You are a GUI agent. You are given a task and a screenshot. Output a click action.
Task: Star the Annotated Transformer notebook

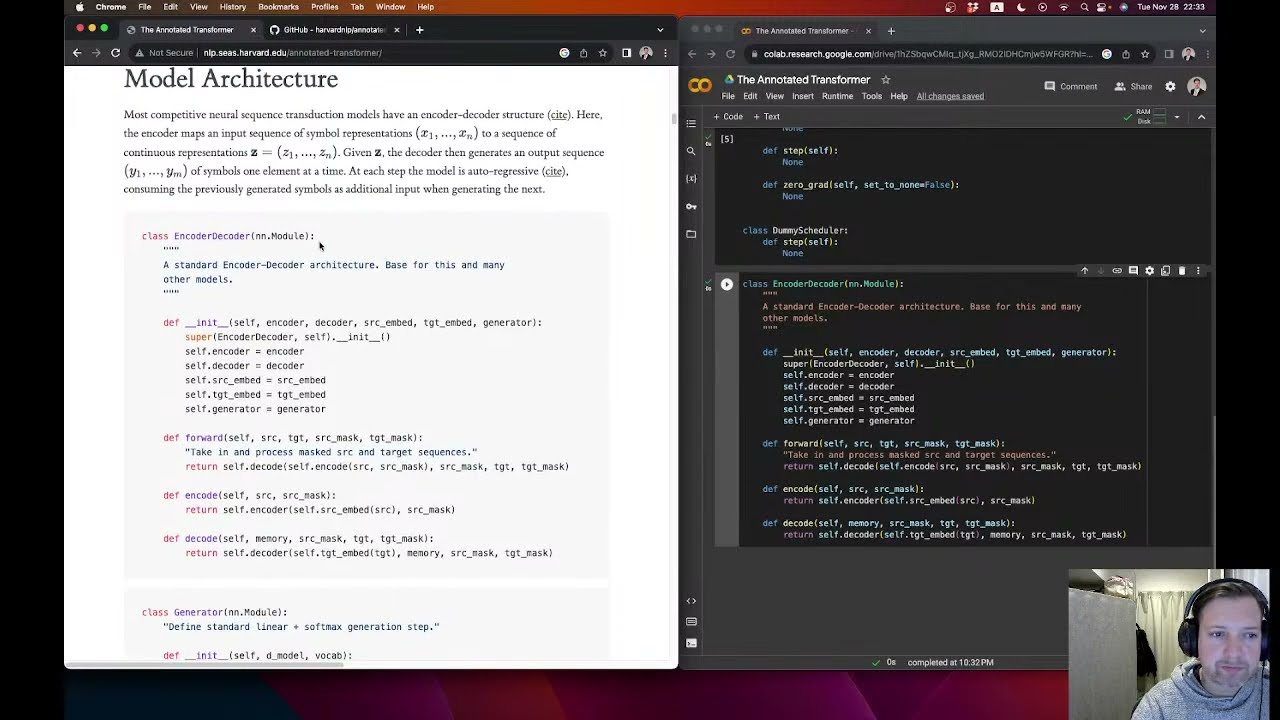(x=885, y=80)
